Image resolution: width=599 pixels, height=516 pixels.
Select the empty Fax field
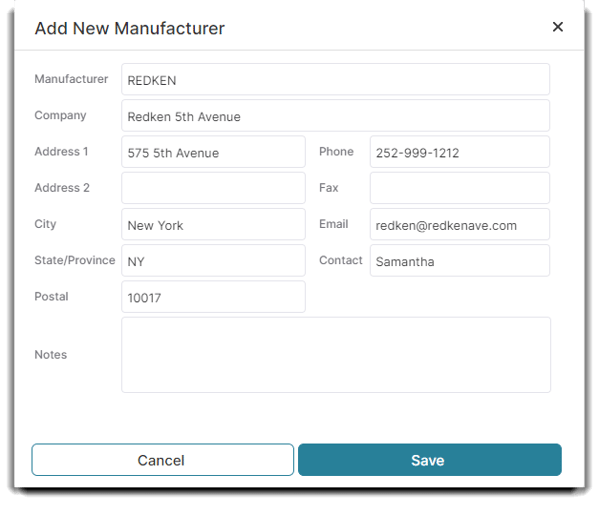click(460, 188)
